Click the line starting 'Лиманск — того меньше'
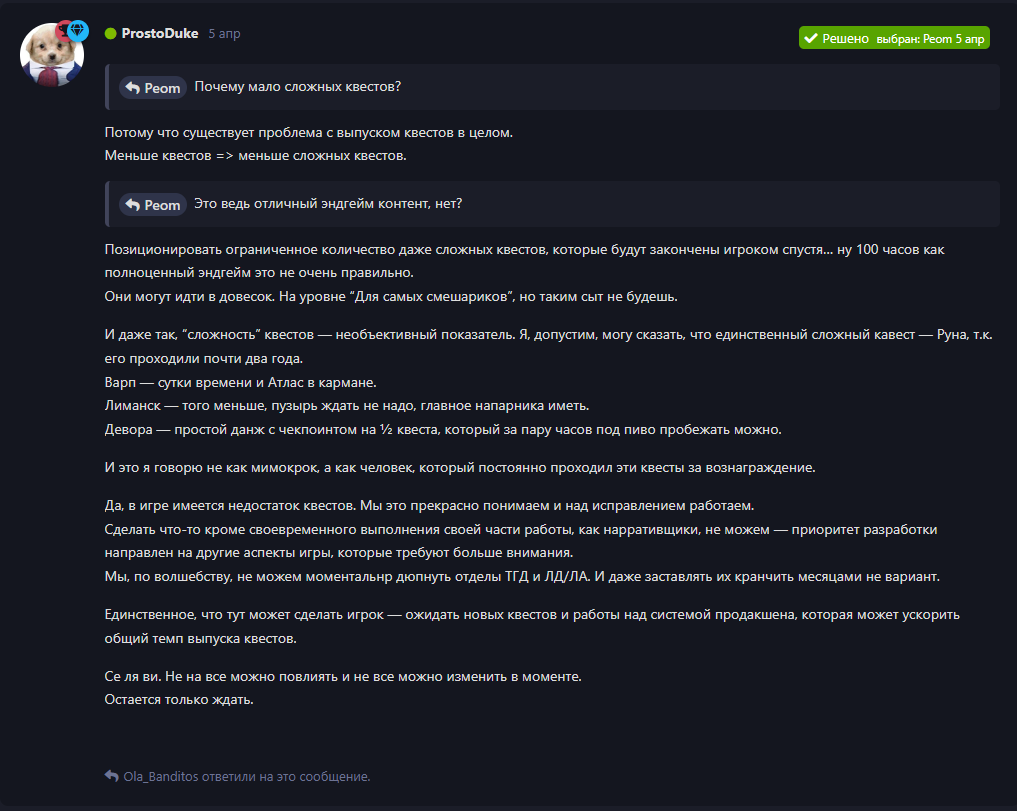 click(347, 406)
